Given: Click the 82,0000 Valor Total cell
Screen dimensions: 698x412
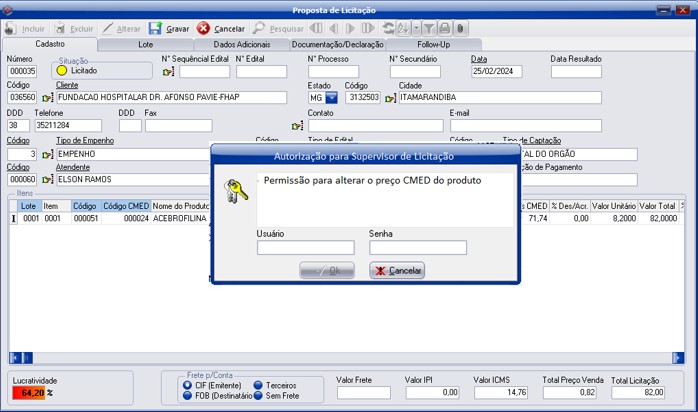Looking at the screenshot, I should 658,218.
